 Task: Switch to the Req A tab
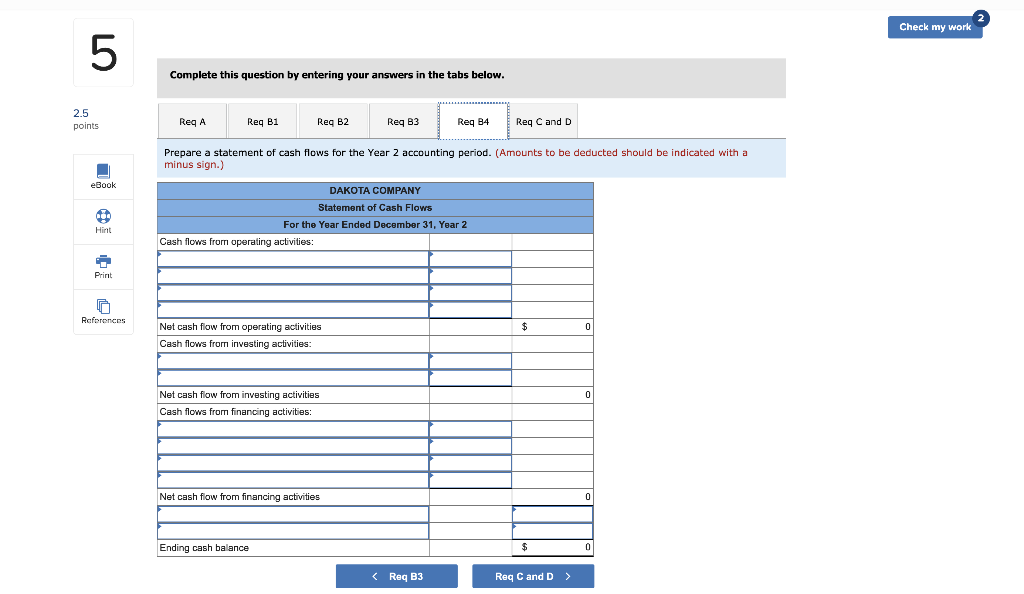click(192, 121)
